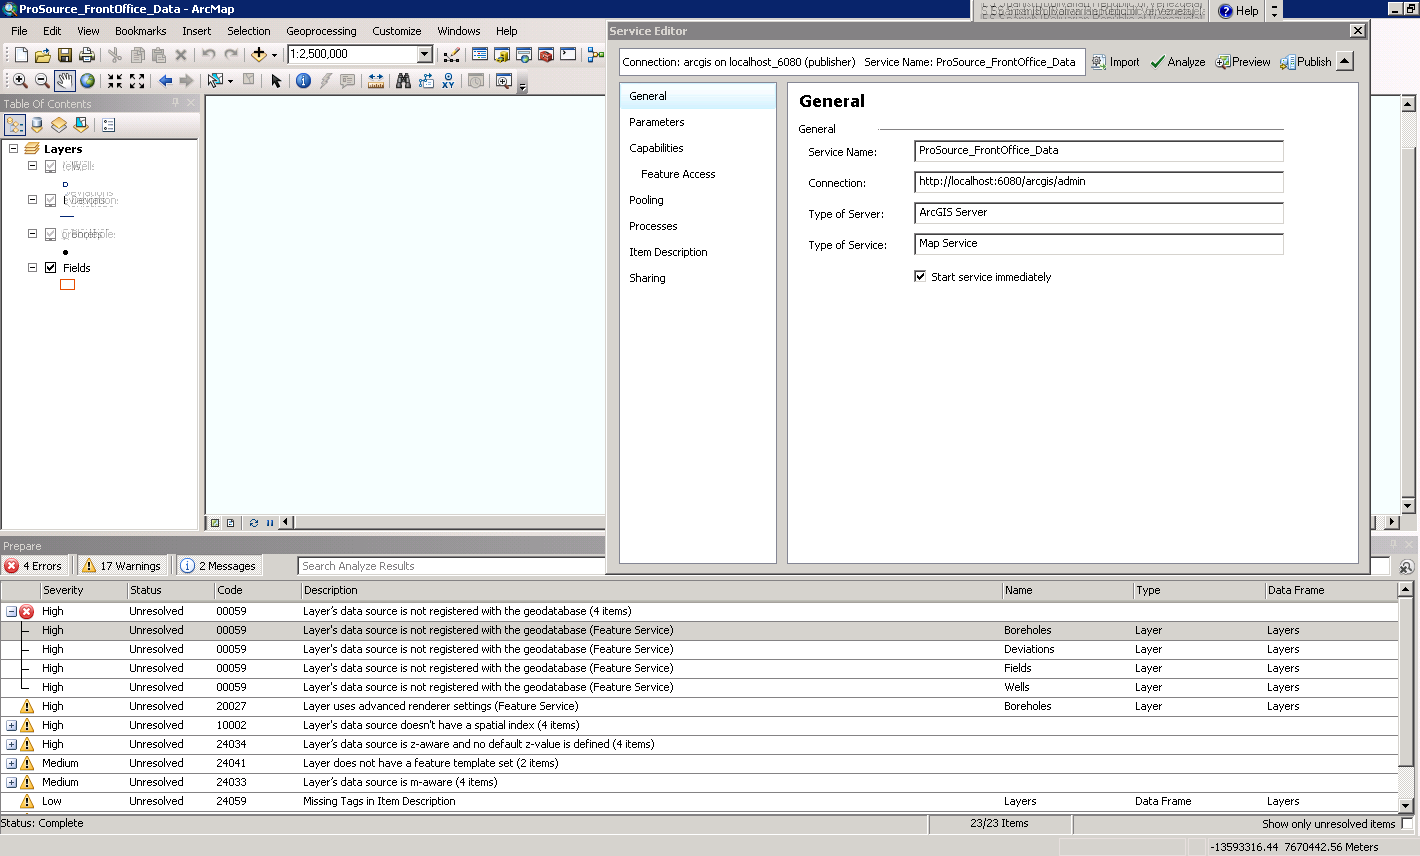Go back to previous extent

pyautogui.click(x=165, y=81)
